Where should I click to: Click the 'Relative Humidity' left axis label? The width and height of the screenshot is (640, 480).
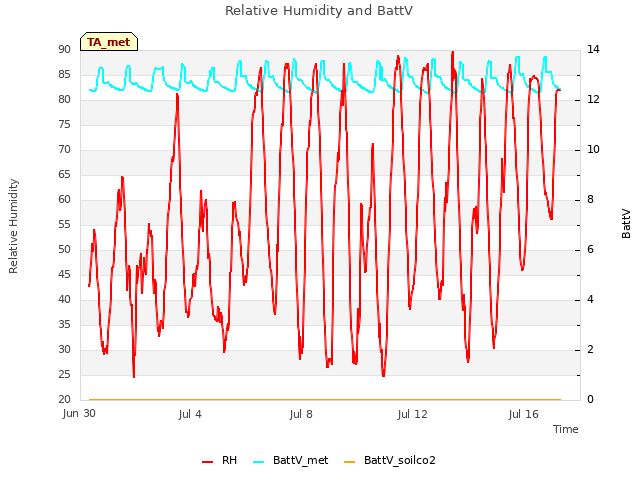click(13, 226)
